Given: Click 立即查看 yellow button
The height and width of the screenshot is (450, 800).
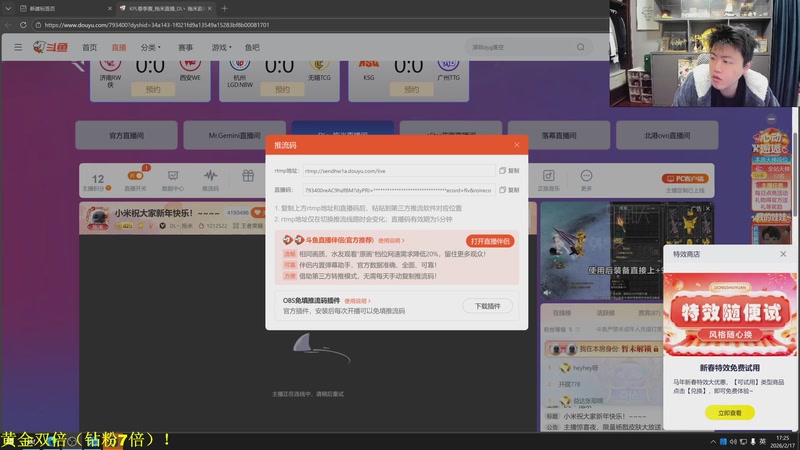Looking at the screenshot, I should [x=730, y=413].
